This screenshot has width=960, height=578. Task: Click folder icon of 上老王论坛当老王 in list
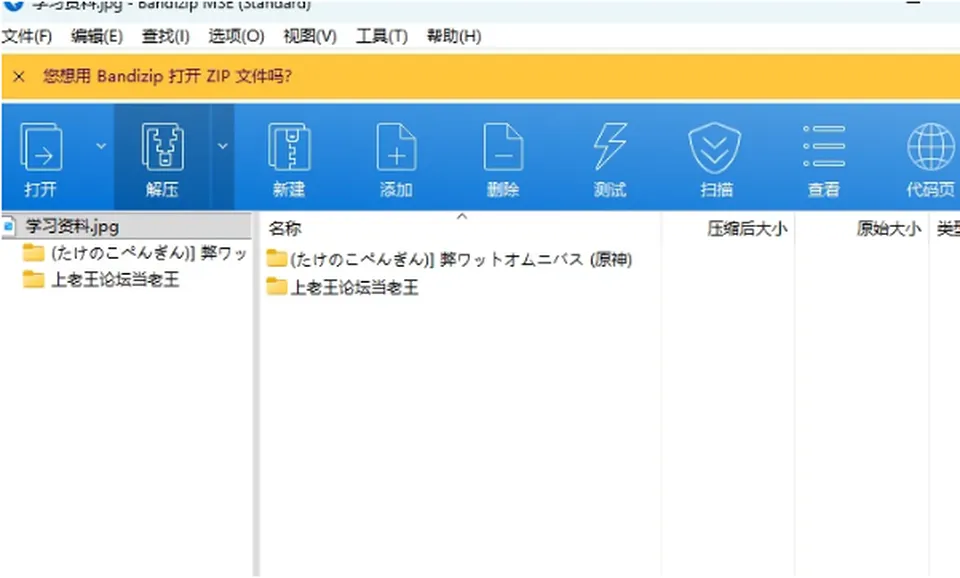pos(277,286)
